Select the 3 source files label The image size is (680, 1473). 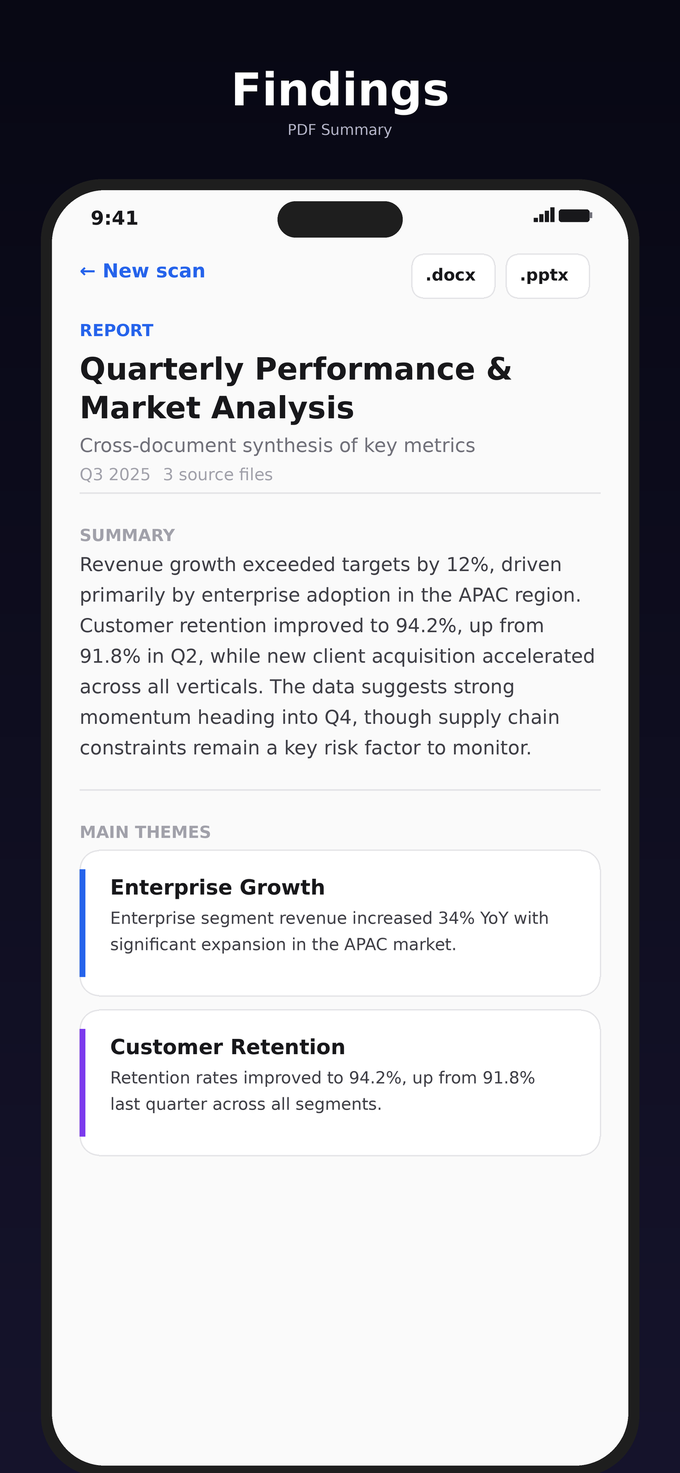218,475
